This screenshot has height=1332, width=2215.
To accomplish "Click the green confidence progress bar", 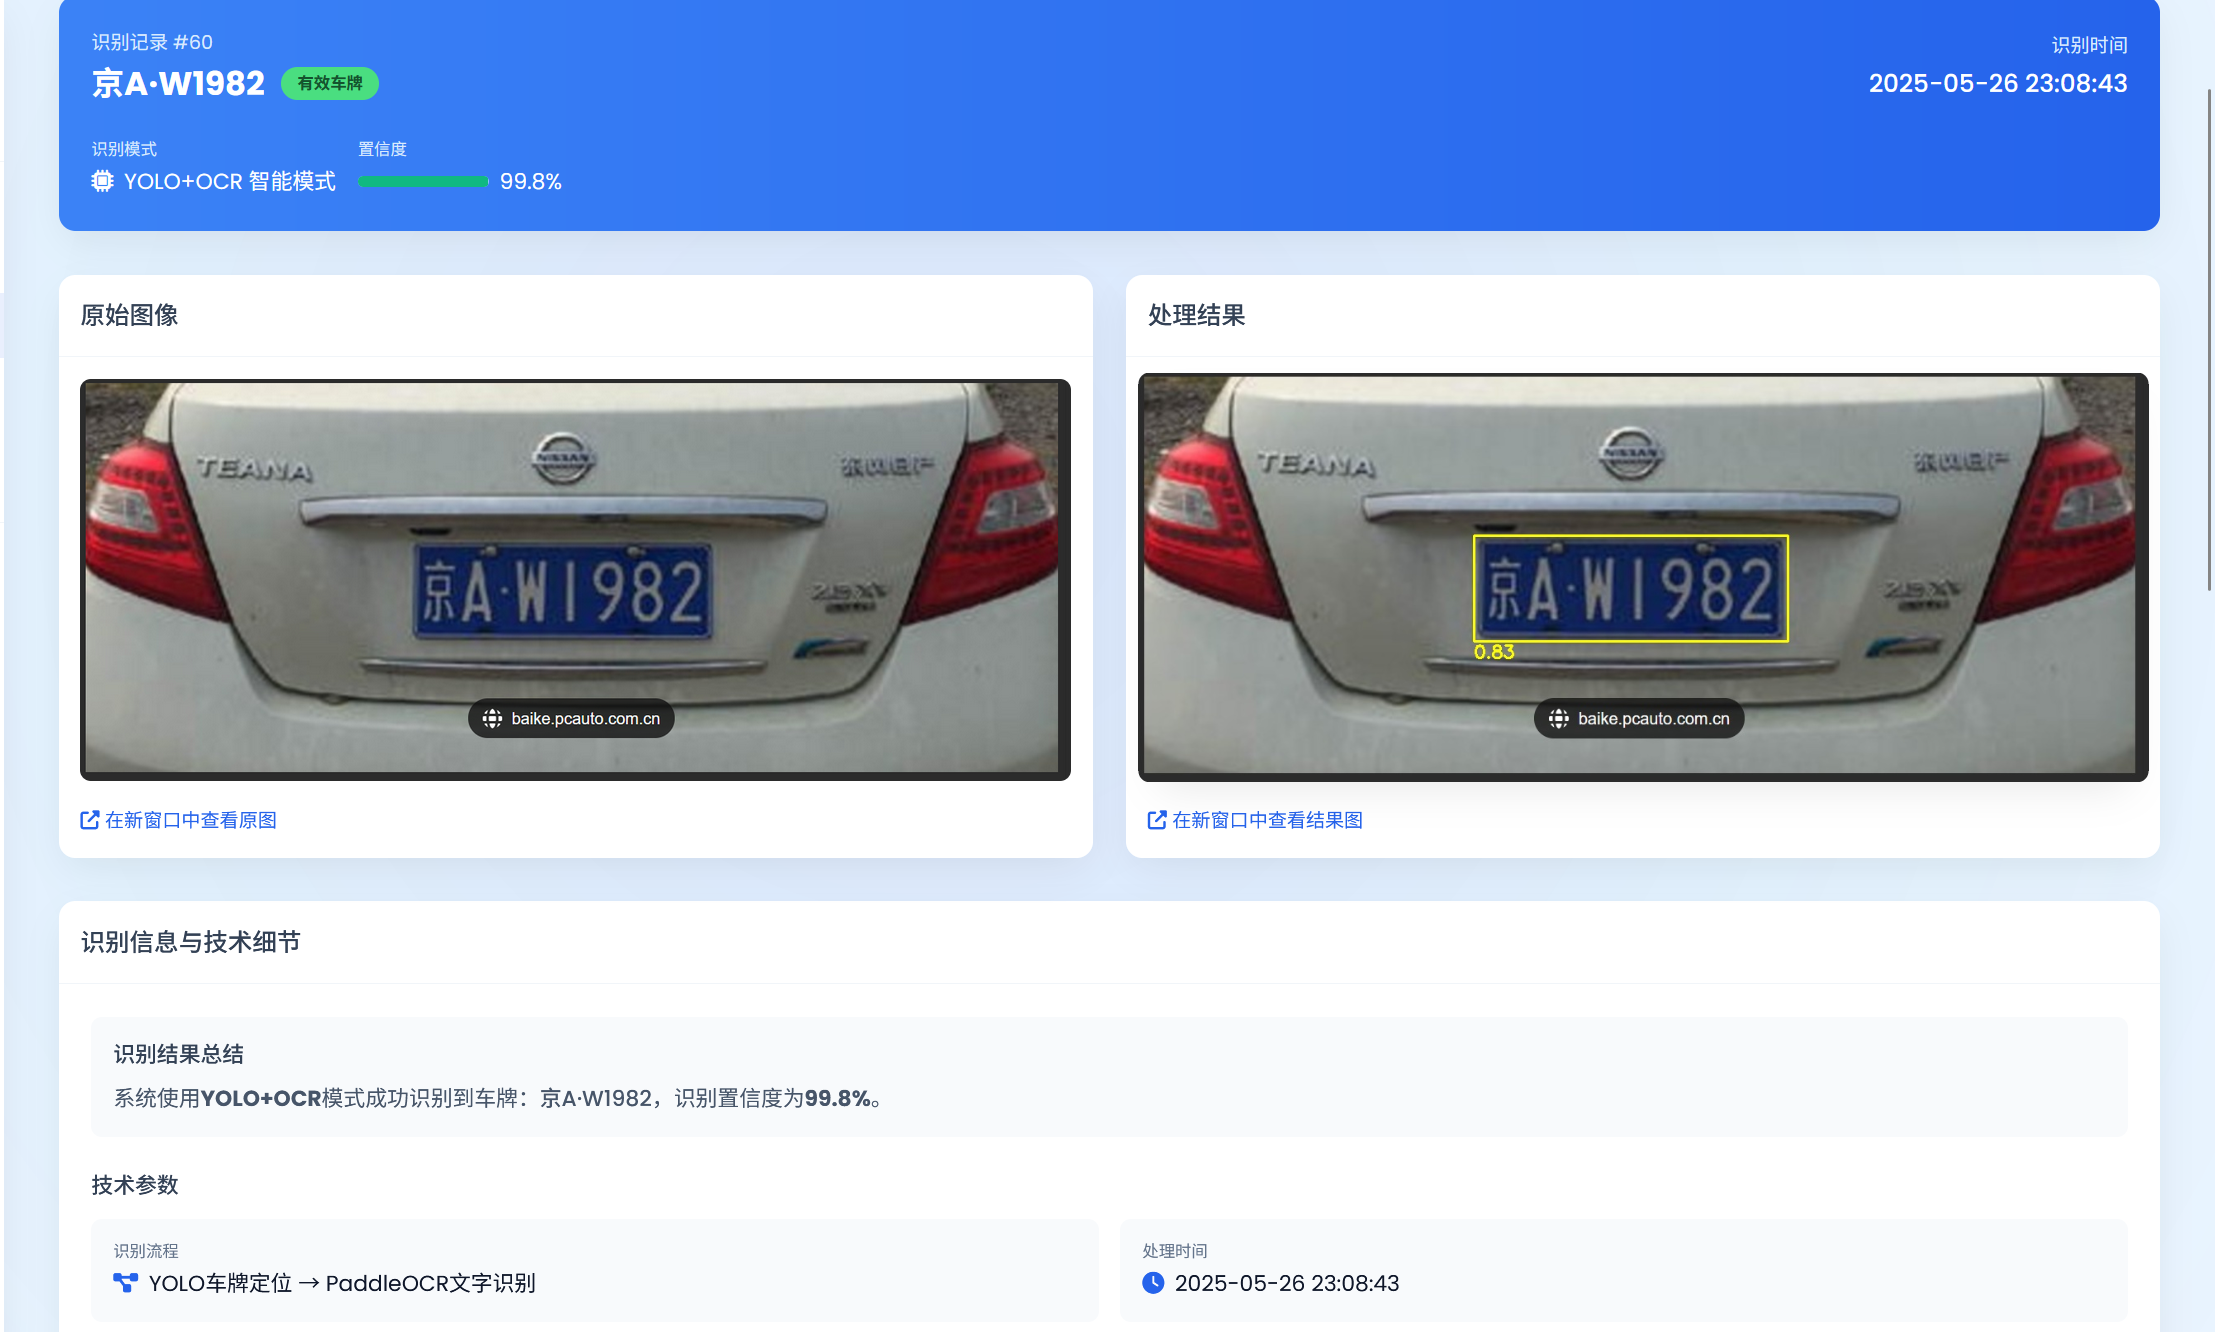I will click(423, 181).
